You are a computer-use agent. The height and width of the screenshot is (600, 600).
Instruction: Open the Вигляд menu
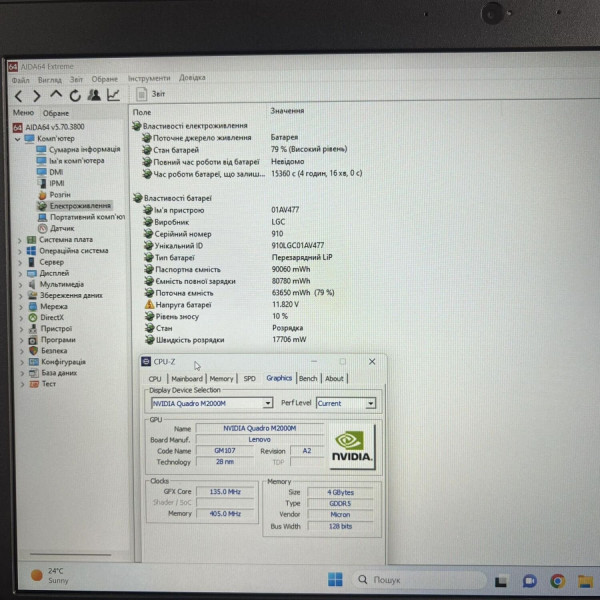coord(50,80)
